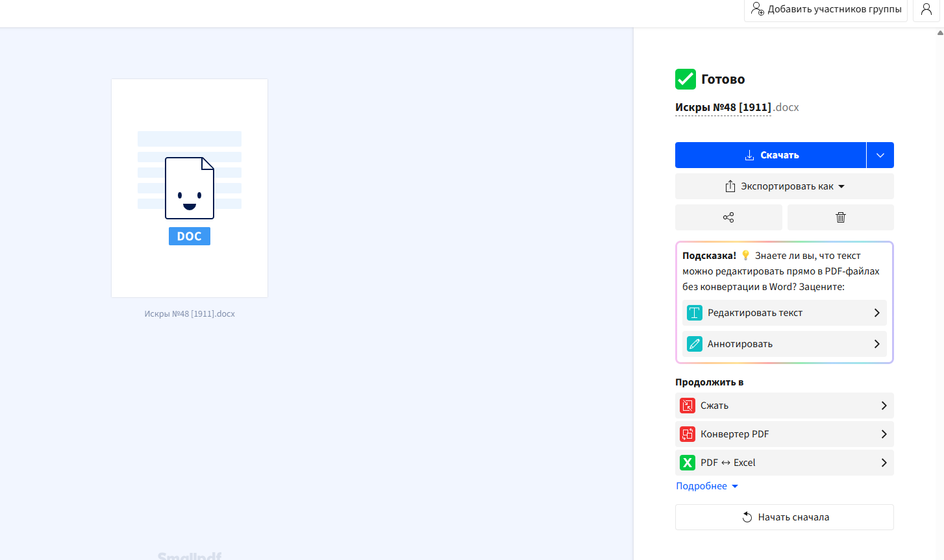Viewport: 944px width, 560px height.
Task: Click the user profile icon at top right
Action: (926, 10)
